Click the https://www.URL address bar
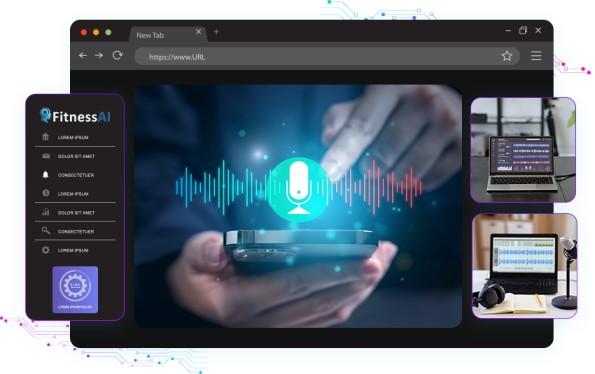Screen dimensions: 595x374 [326, 57]
